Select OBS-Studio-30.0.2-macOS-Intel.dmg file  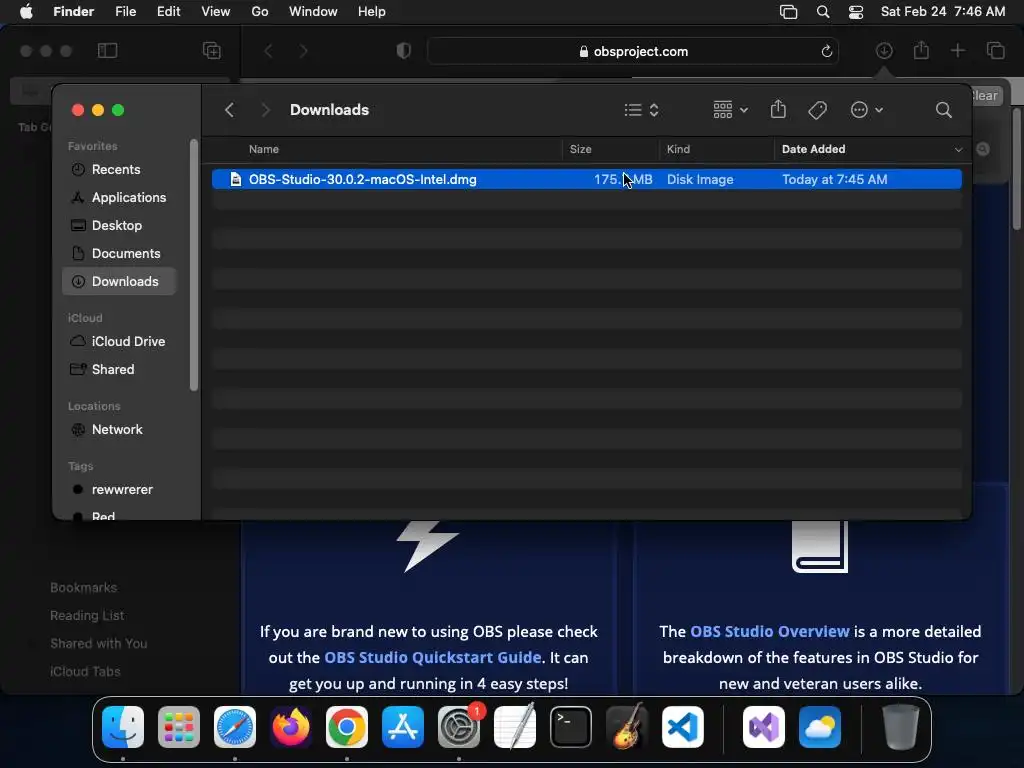(x=586, y=179)
